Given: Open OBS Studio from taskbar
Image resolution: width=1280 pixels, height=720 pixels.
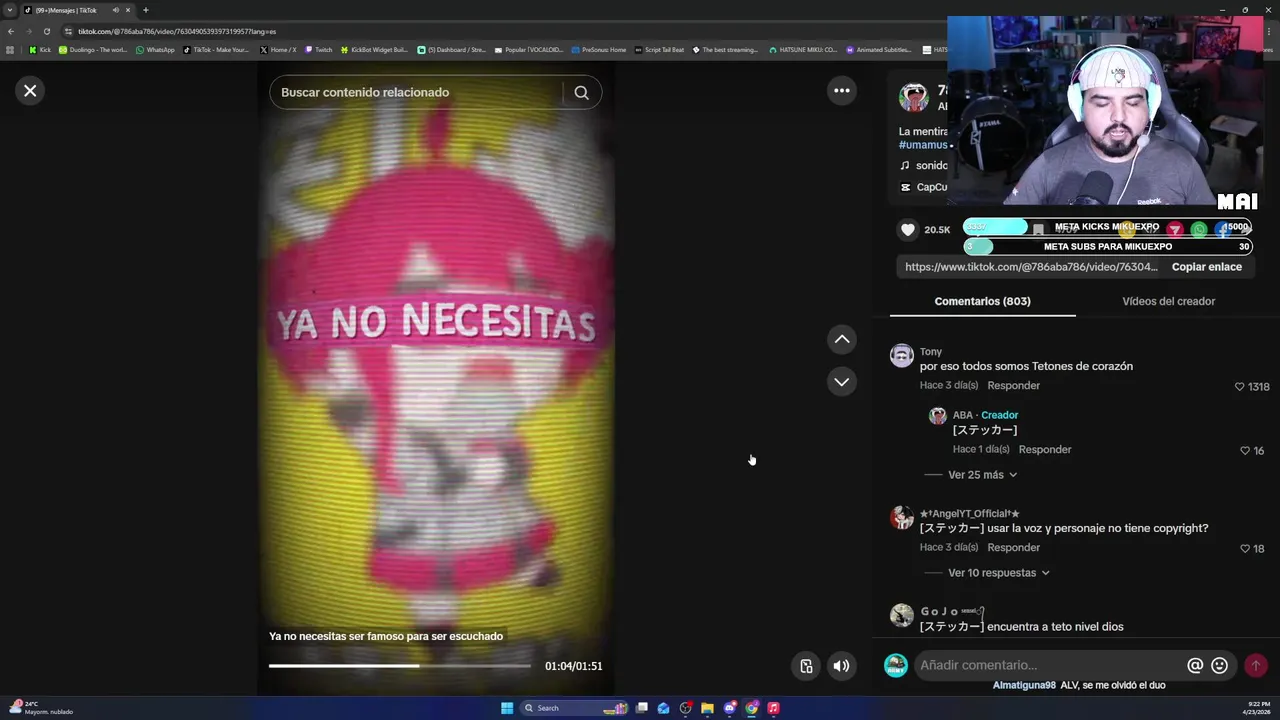Looking at the screenshot, I should pyautogui.click(x=686, y=708).
